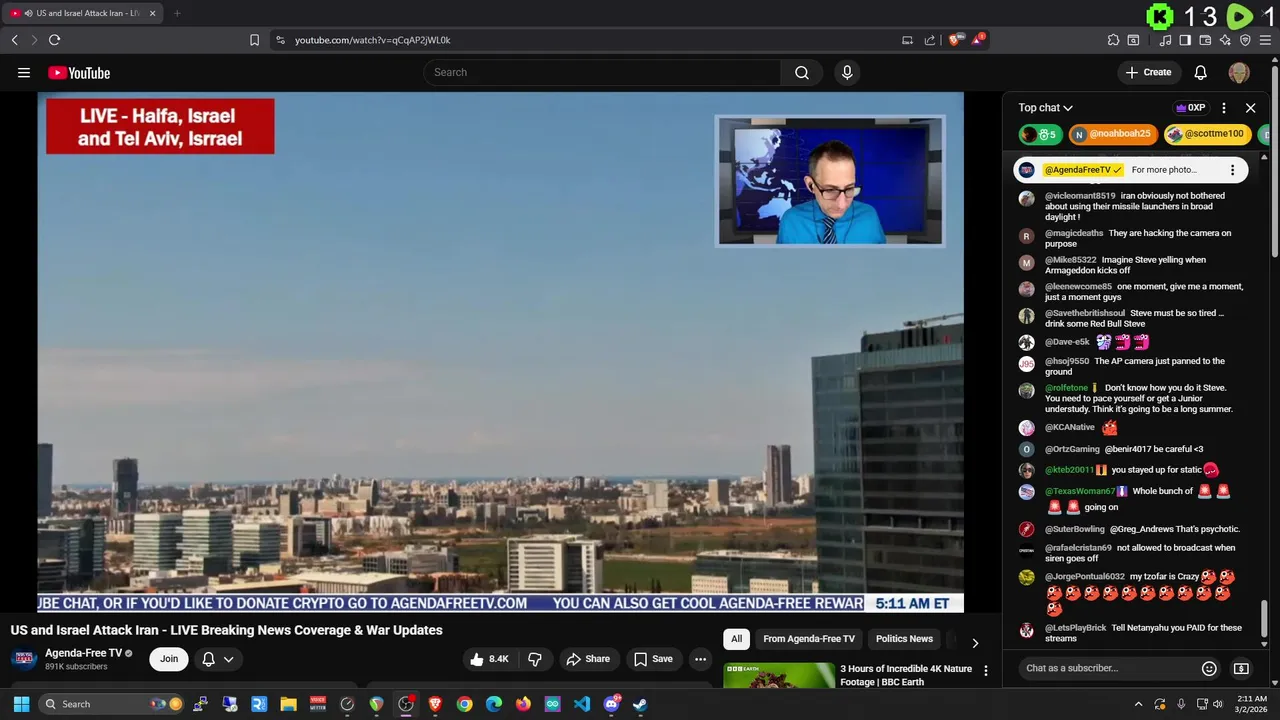The width and height of the screenshot is (1280, 720).
Task: Expand the Top chat dropdown
Action: click(x=1045, y=108)
